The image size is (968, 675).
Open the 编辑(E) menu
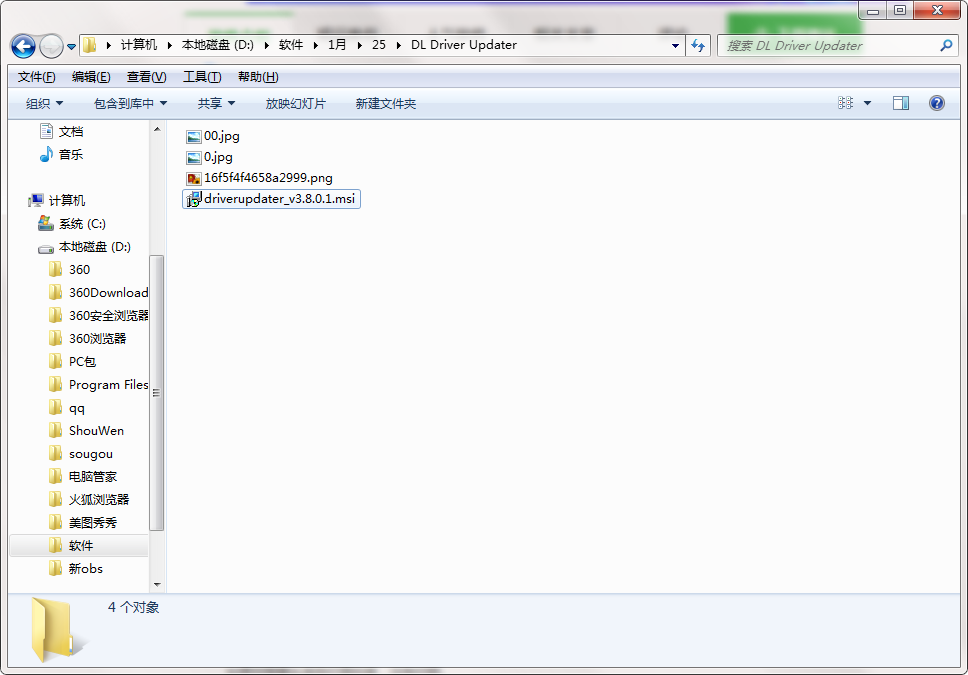coord(91,77)
